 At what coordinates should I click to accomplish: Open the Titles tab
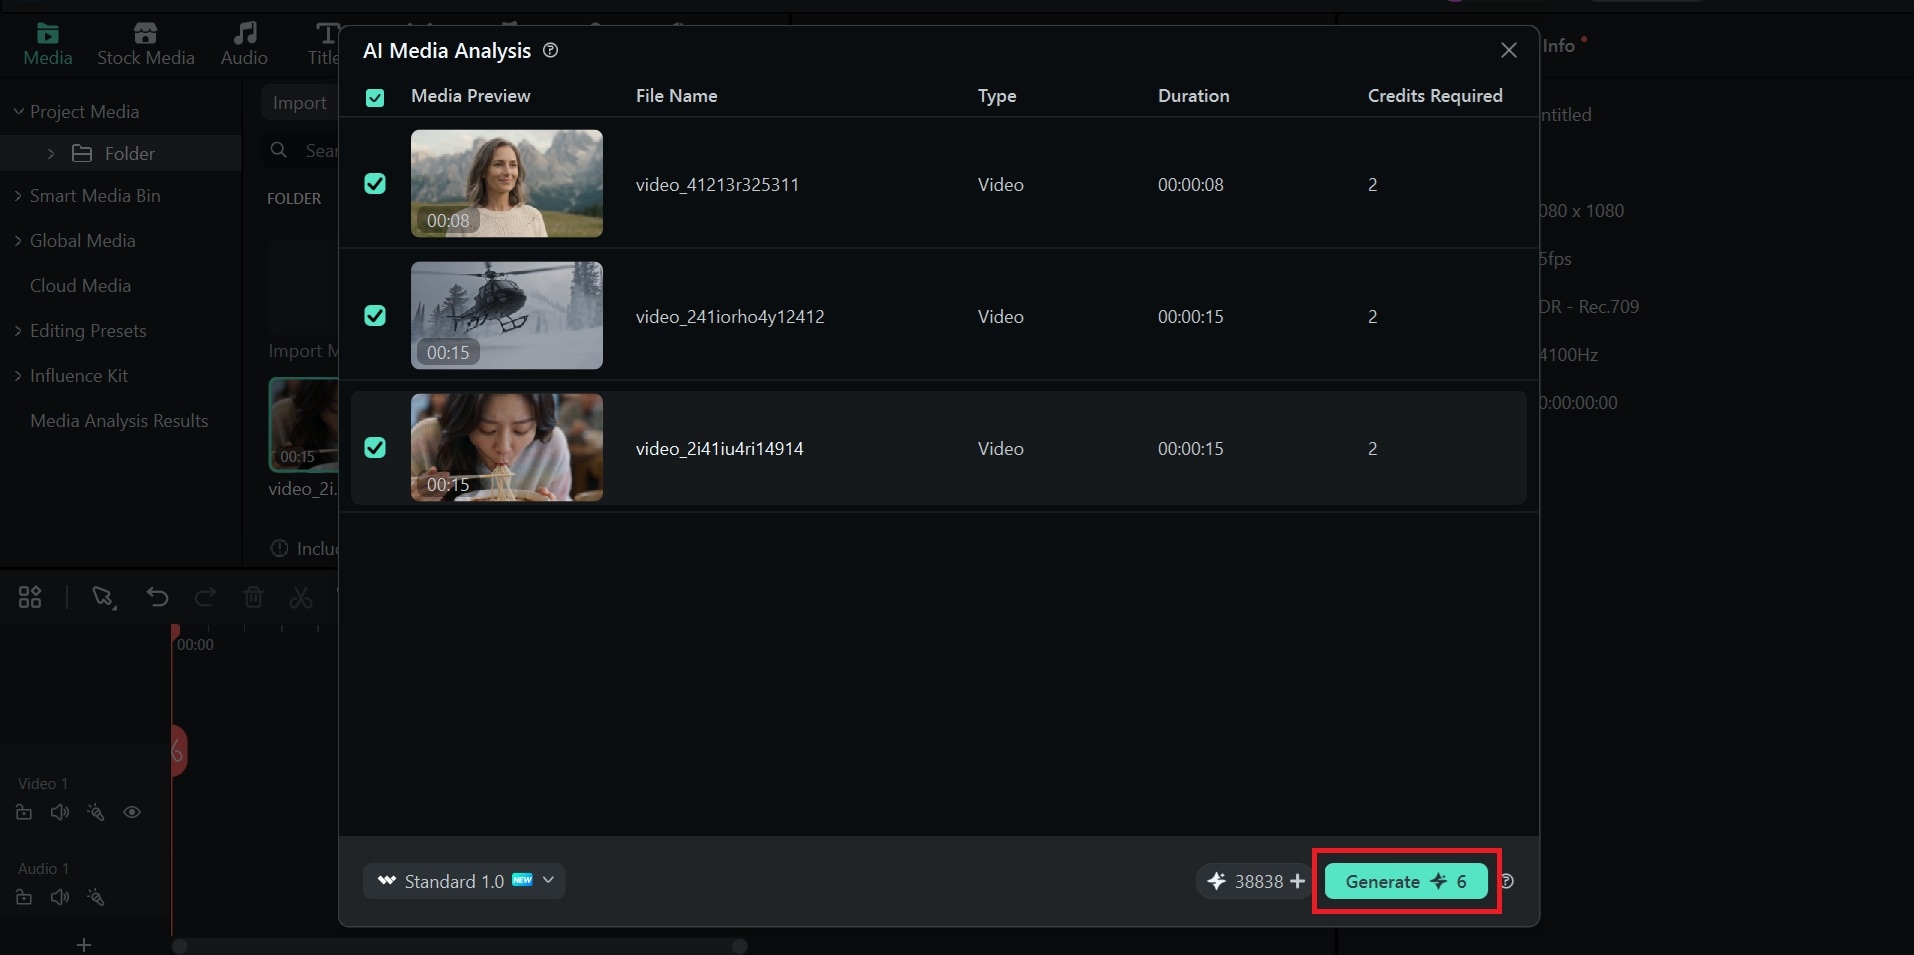point(324,45)
